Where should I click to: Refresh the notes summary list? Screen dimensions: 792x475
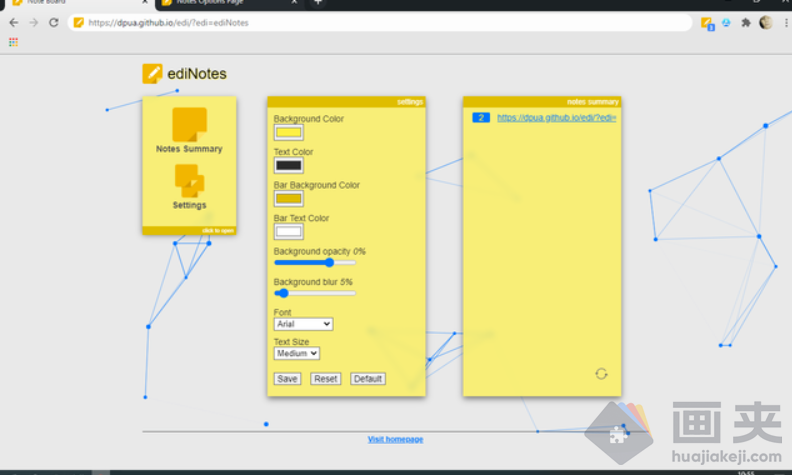[x=601, y=374]
